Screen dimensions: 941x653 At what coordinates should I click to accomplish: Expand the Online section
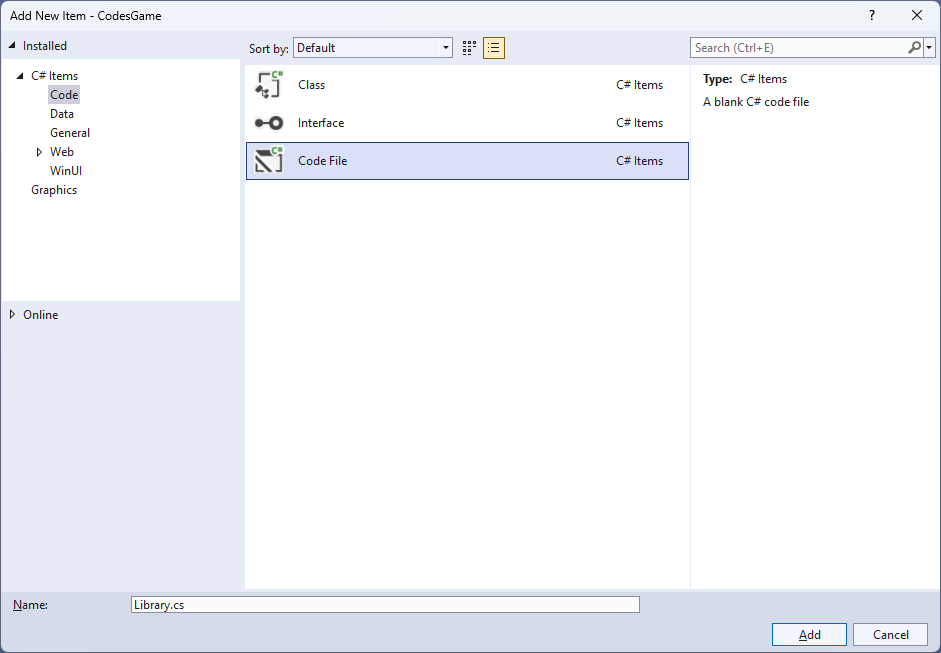click(x=12, y=315)
